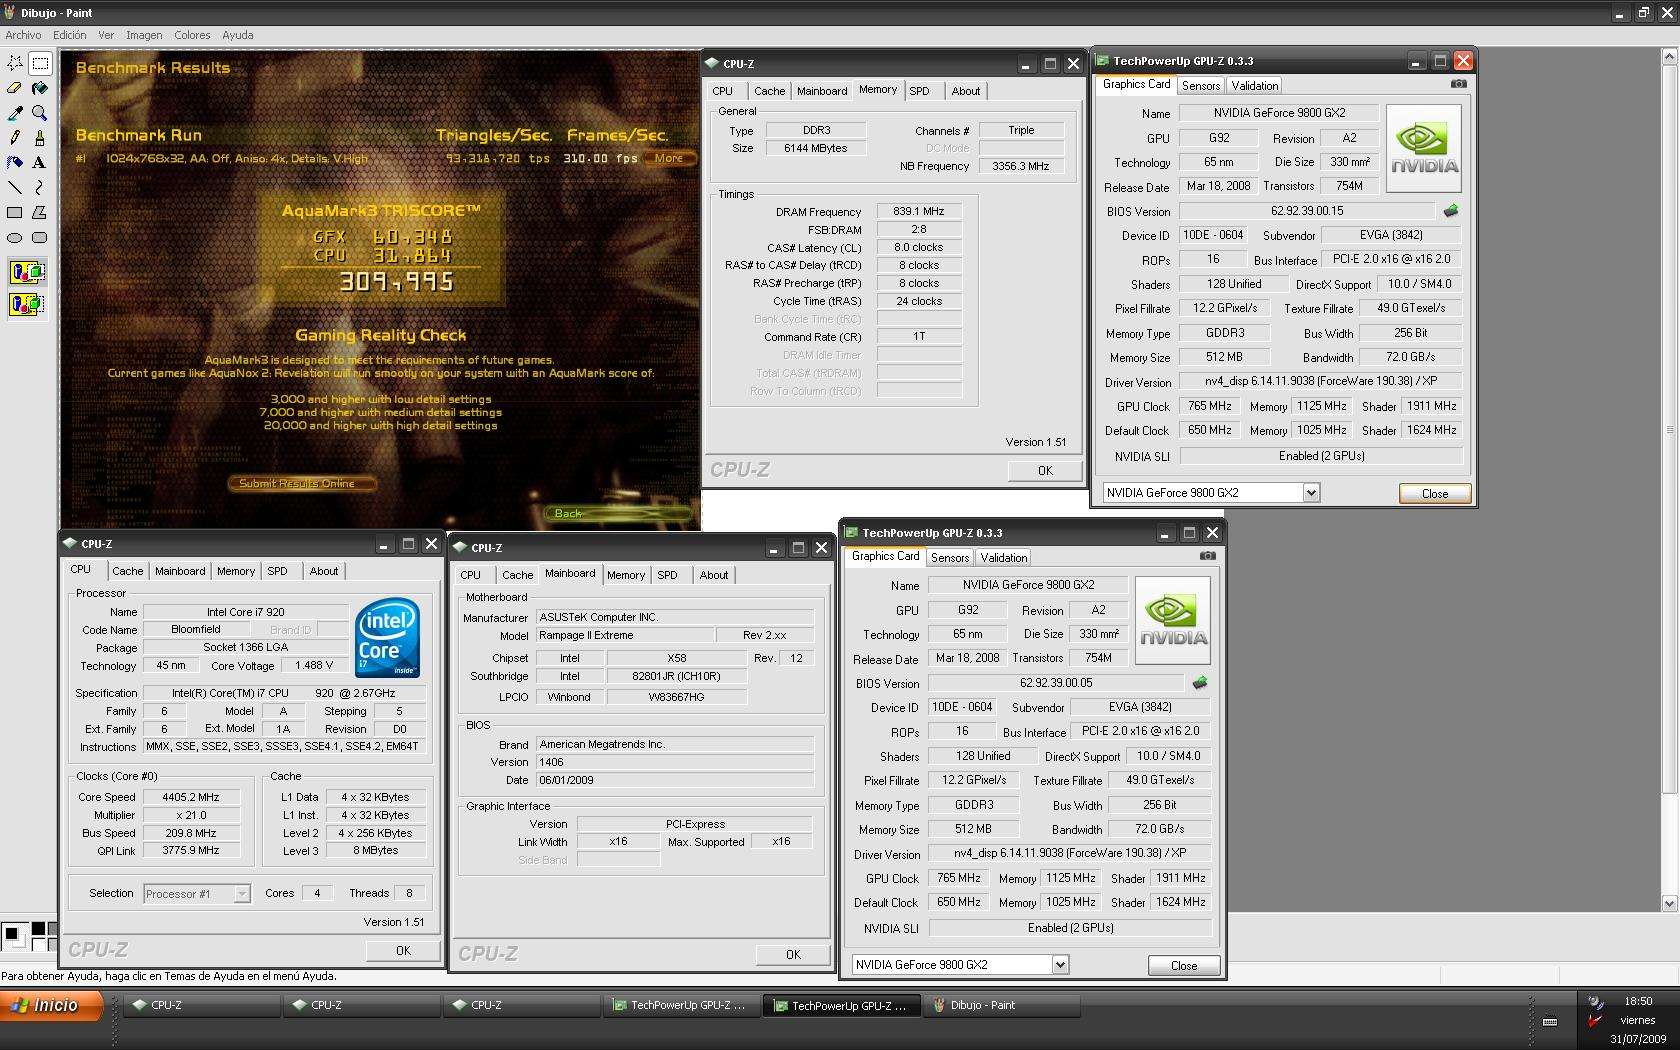Click the DRAM Frequency value 839.1 MHz
The height and width of the screenshot is (1050, 1680).
coord(919,212)
